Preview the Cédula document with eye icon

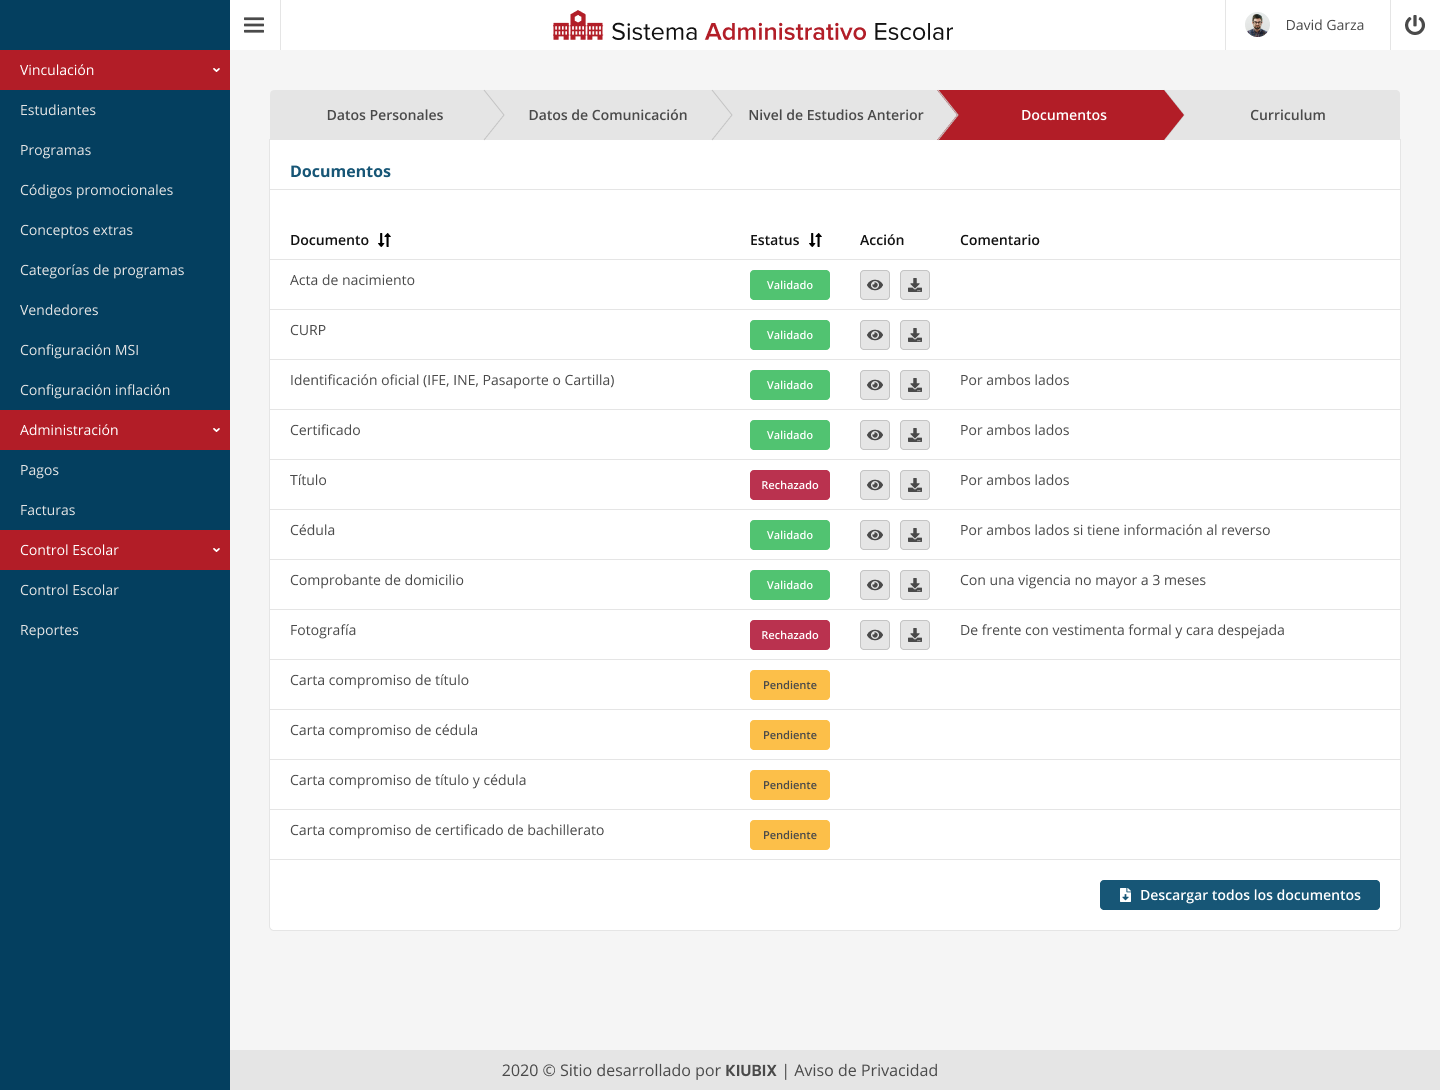pyautogui.click(x=875, y=535)
